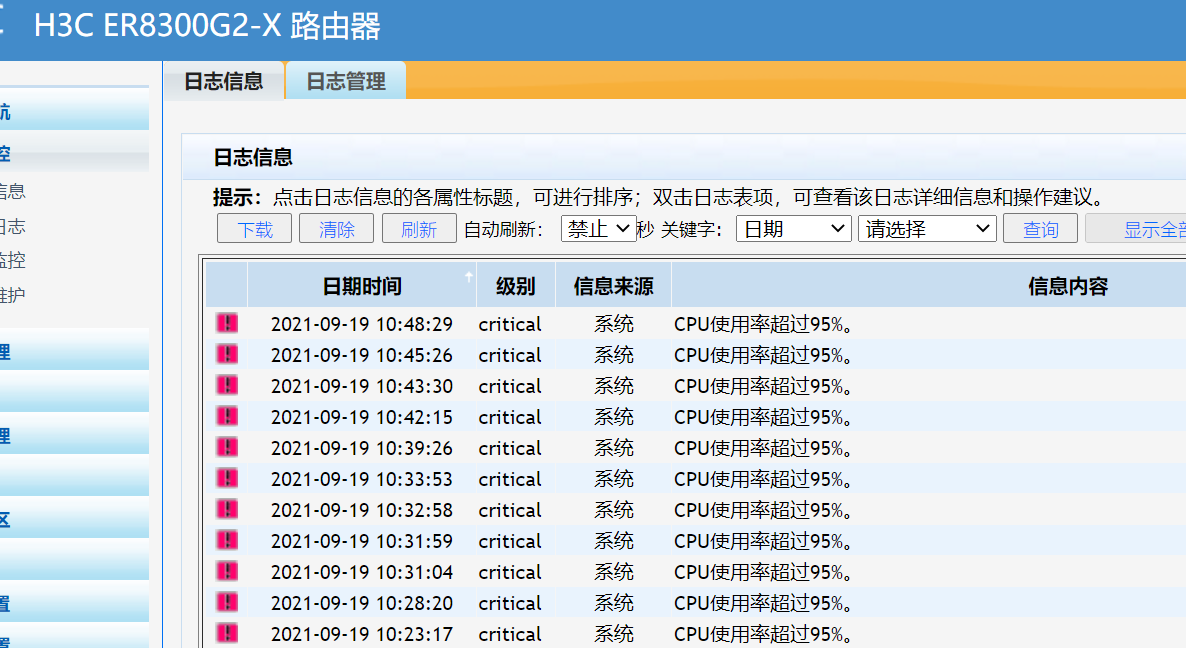
Task: Switch to the 日志信息 tab
Action: pyautogui.click(x=223, y=81)
